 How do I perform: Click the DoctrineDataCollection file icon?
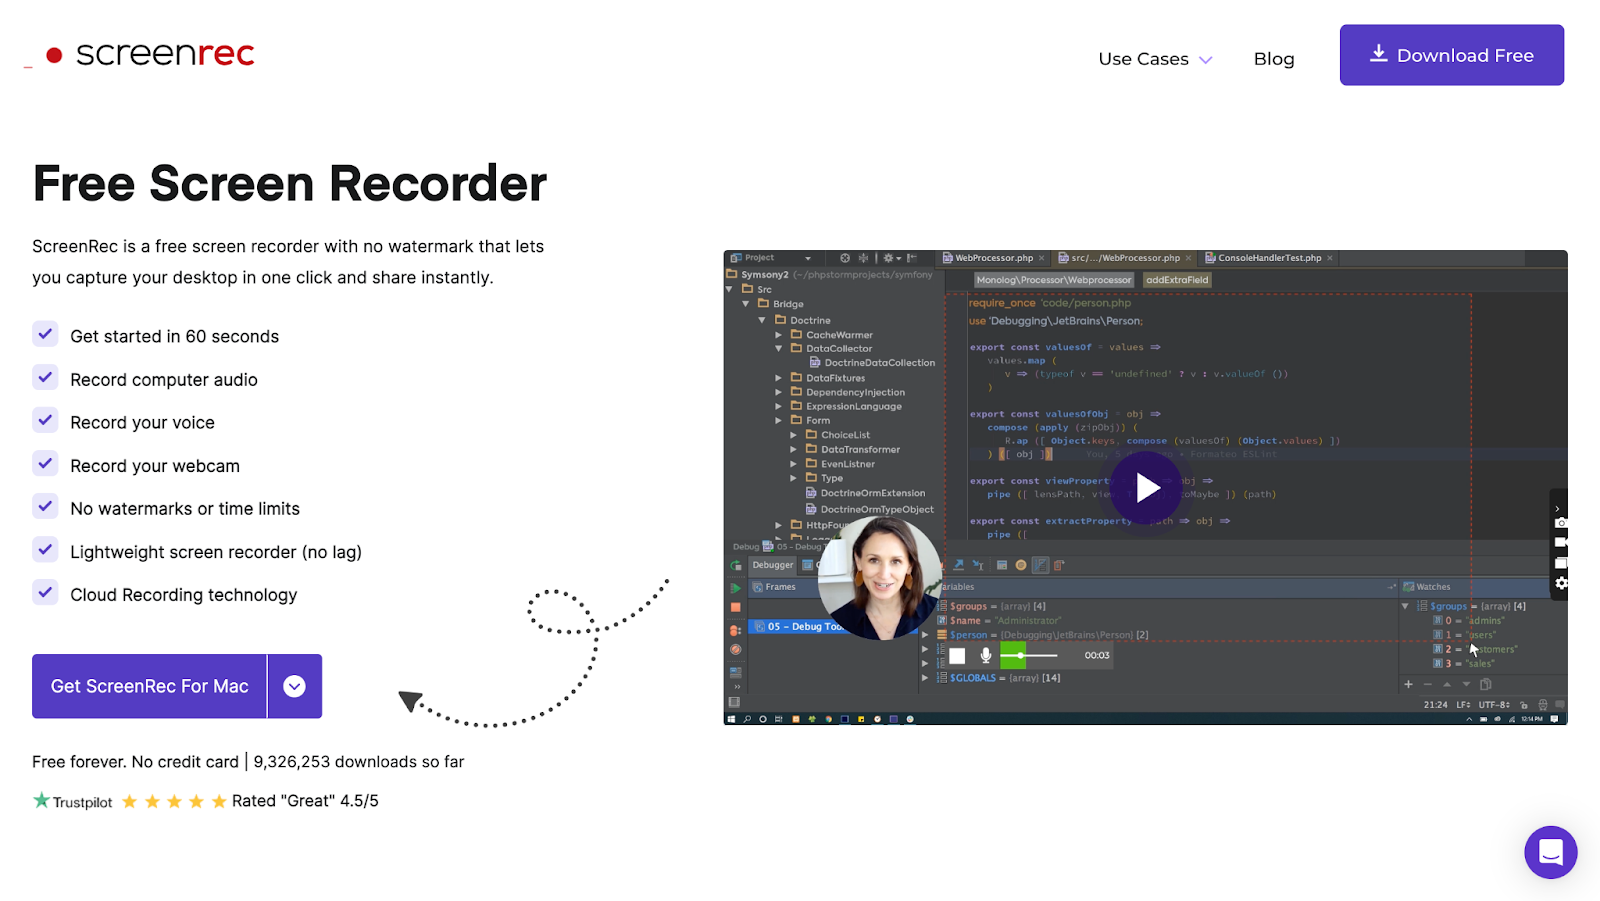[815, 363]
